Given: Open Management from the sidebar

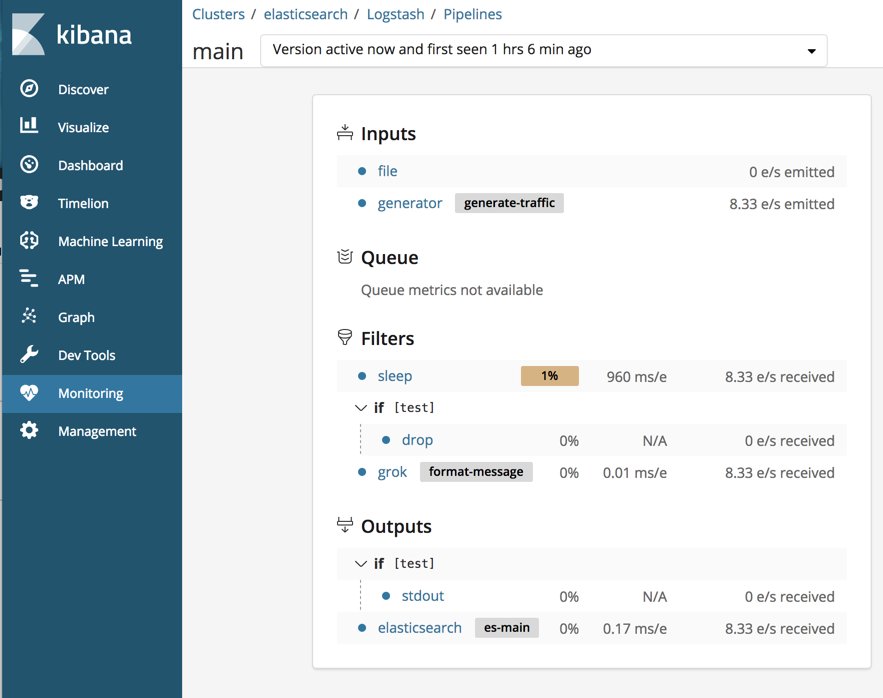Looking at the screenshot, I should (29, 431).
